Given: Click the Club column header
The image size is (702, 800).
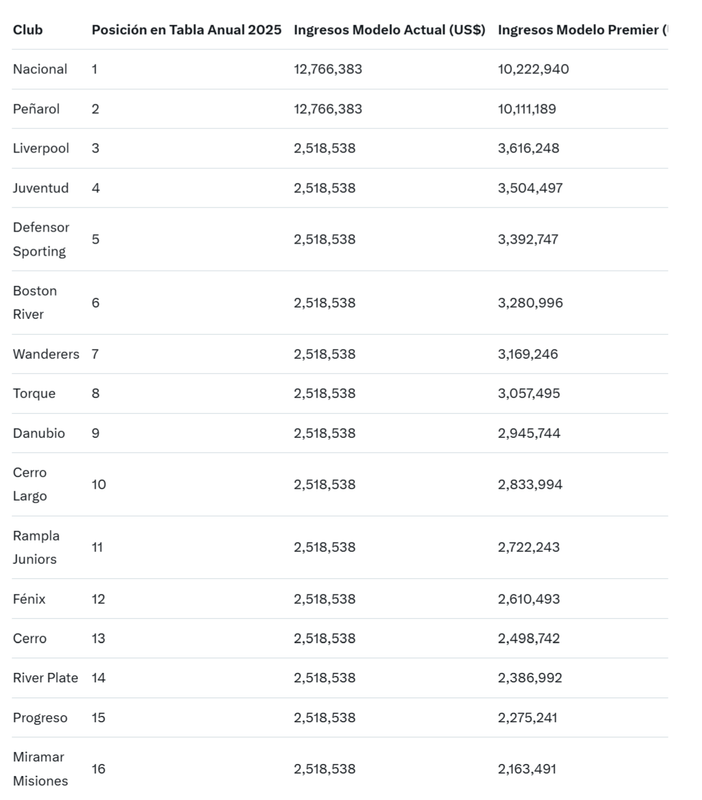Looking at the screenshot, I should pos(28,30).
